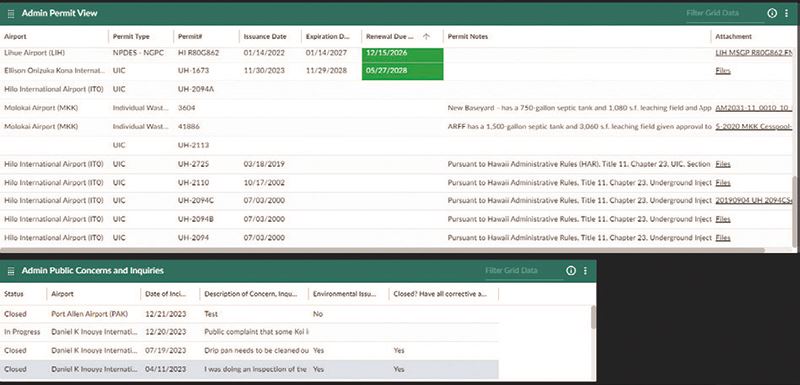This screenshot has height=385, width=800.
Task: Click the Public Concerns vertical scrollbar
Action: coord(593,317)
